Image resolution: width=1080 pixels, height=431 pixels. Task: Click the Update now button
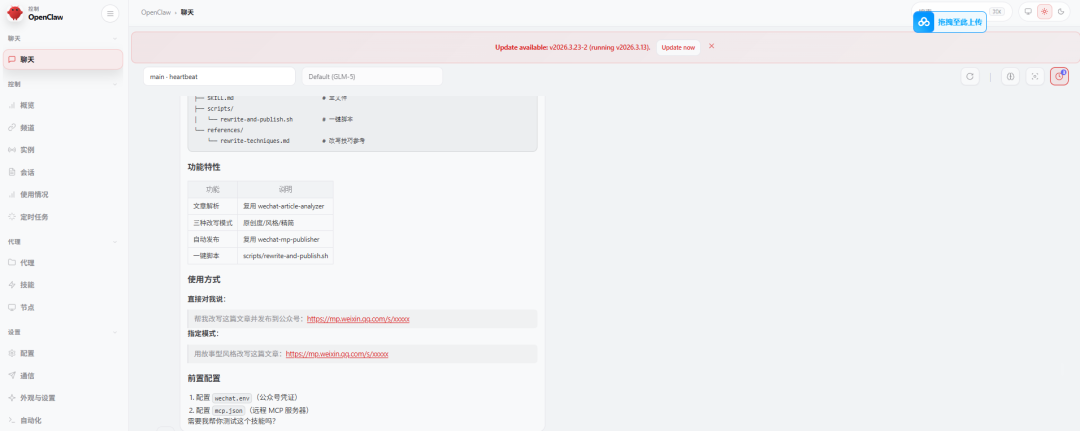pos(678,47)
